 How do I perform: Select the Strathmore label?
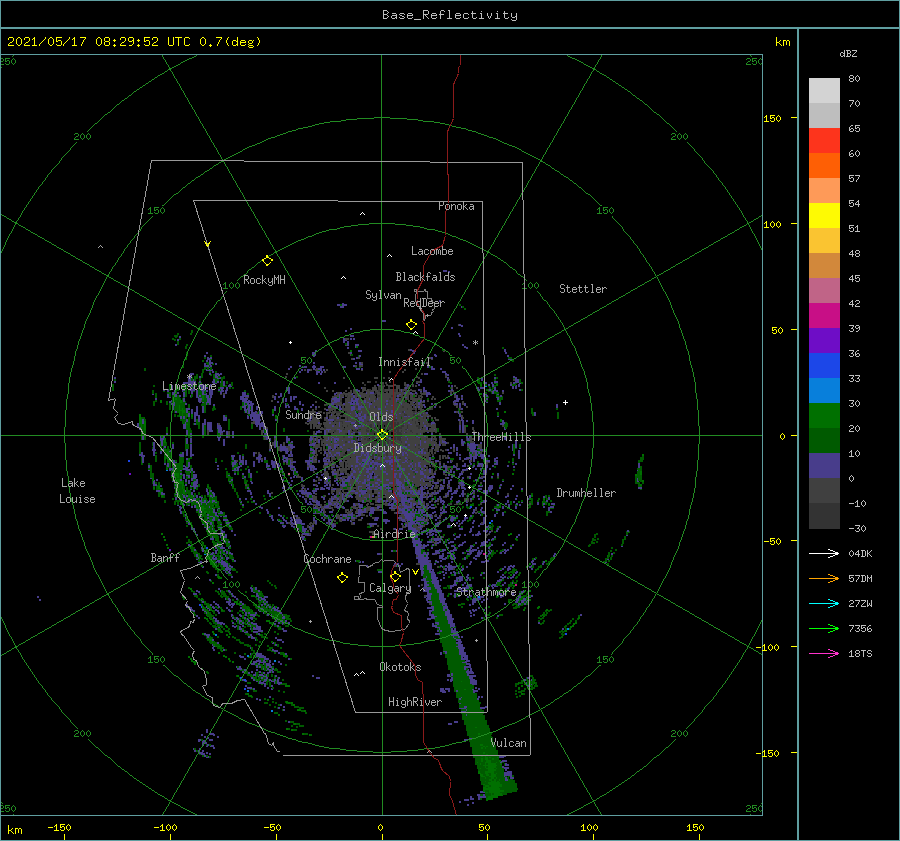click(x=486, y=592)
